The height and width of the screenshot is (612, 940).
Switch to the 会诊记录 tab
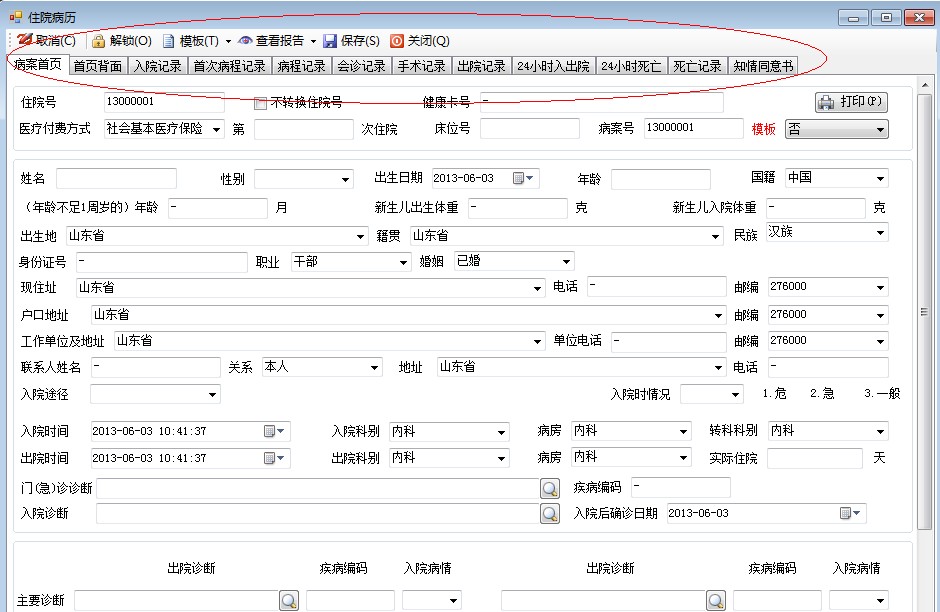(x=361, y=66)
